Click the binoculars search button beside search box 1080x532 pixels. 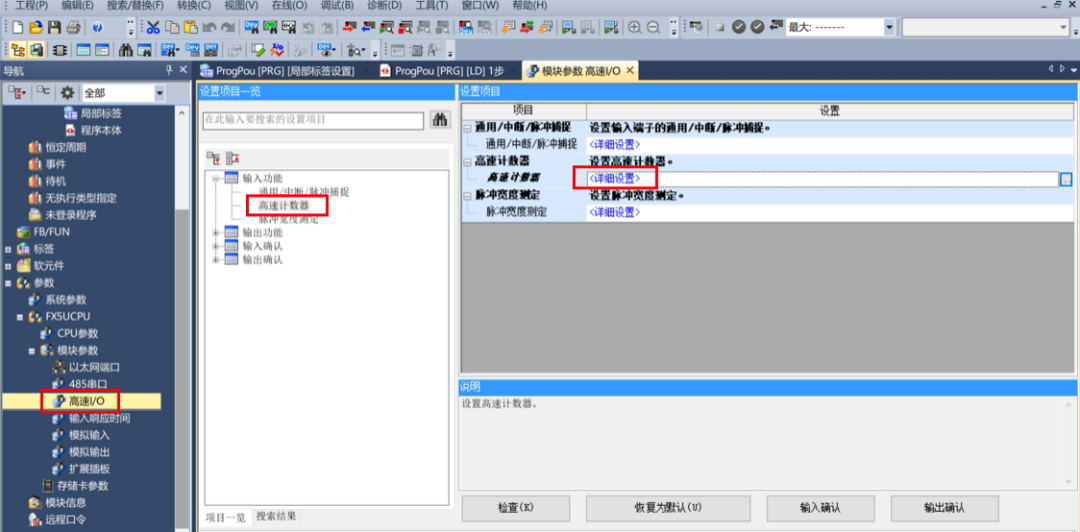(x=440, y=120)
